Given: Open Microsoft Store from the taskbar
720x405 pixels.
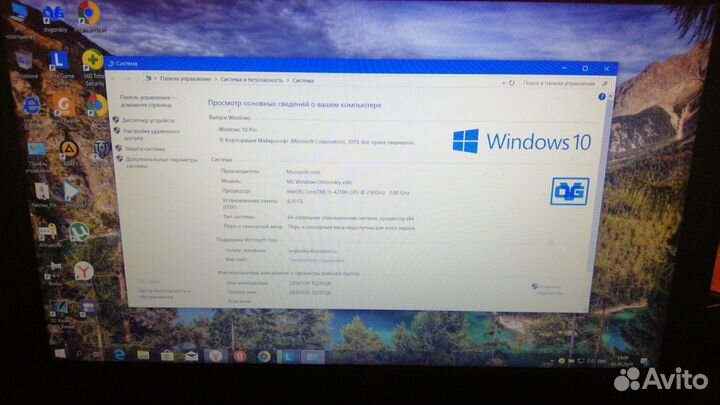Looking at the screenshot, I should point(167,355).
